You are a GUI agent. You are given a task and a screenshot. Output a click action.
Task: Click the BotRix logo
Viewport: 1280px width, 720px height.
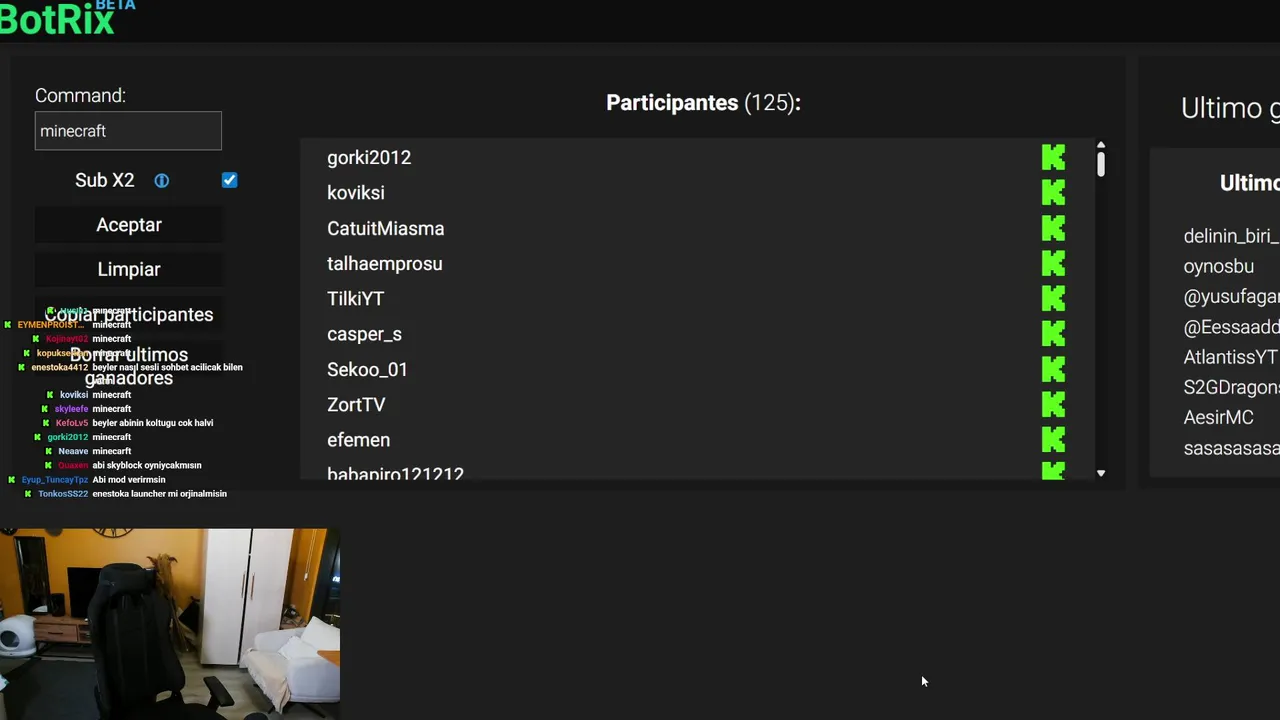click(66, 17)
